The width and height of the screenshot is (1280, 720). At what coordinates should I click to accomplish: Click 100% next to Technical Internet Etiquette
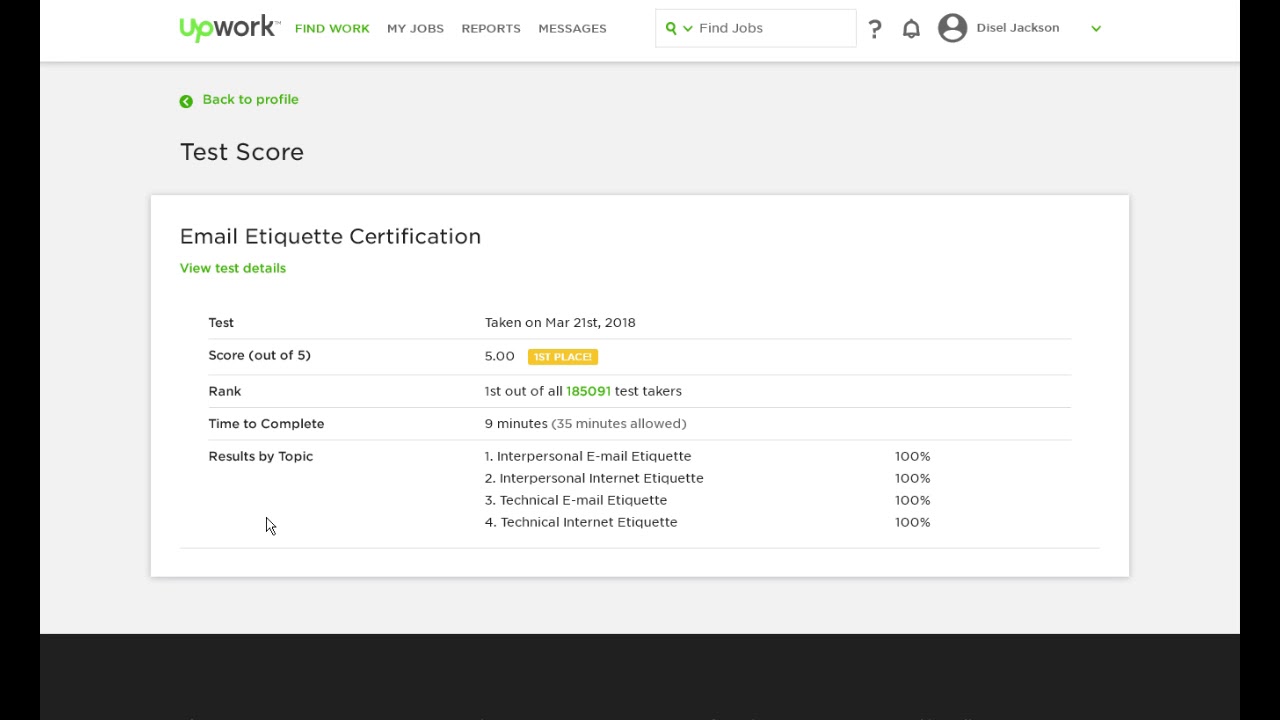point(912,522)
